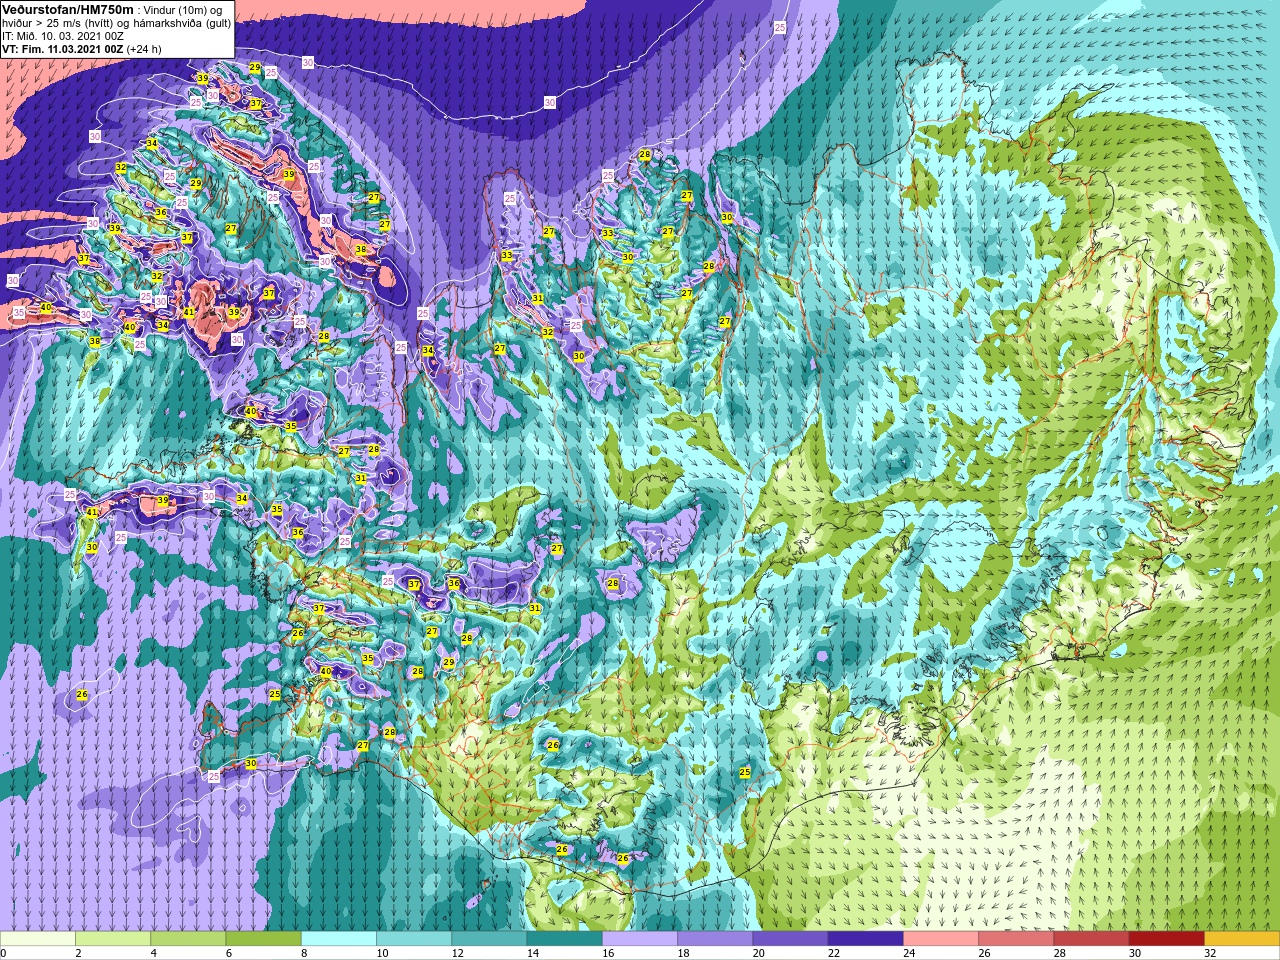This screenshot has width=1280, height=960.
Task: Click the orange above-32 m/s legend swatch
Action: (1242, 939)
